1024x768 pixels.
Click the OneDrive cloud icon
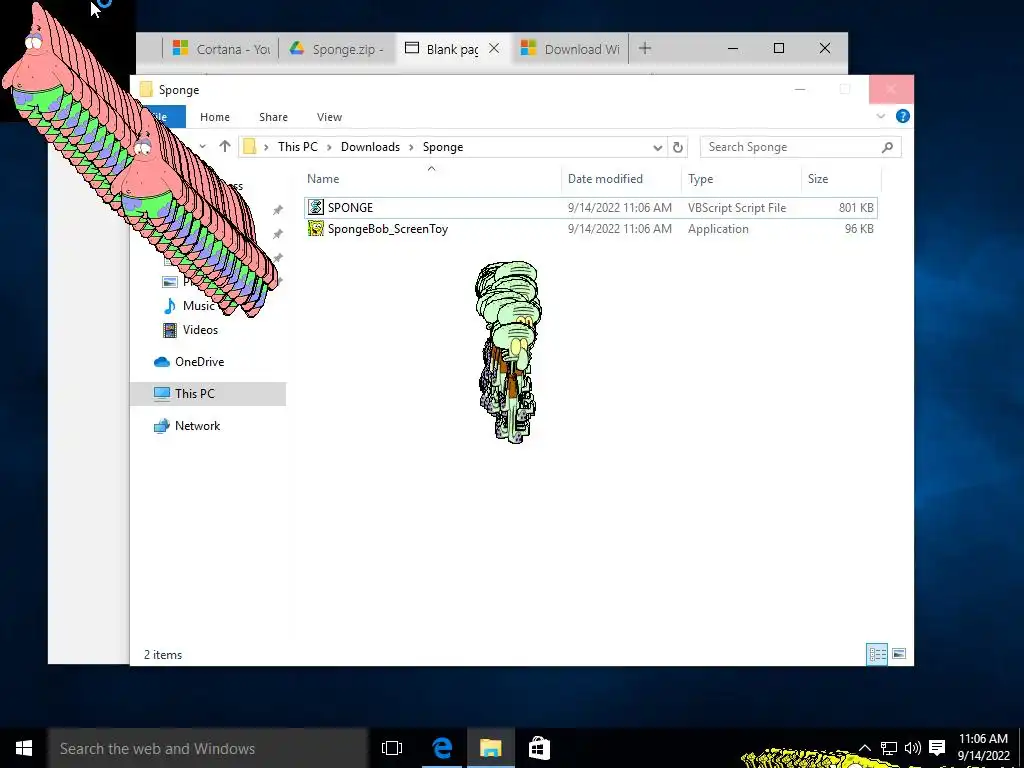(x=162, y=362)
